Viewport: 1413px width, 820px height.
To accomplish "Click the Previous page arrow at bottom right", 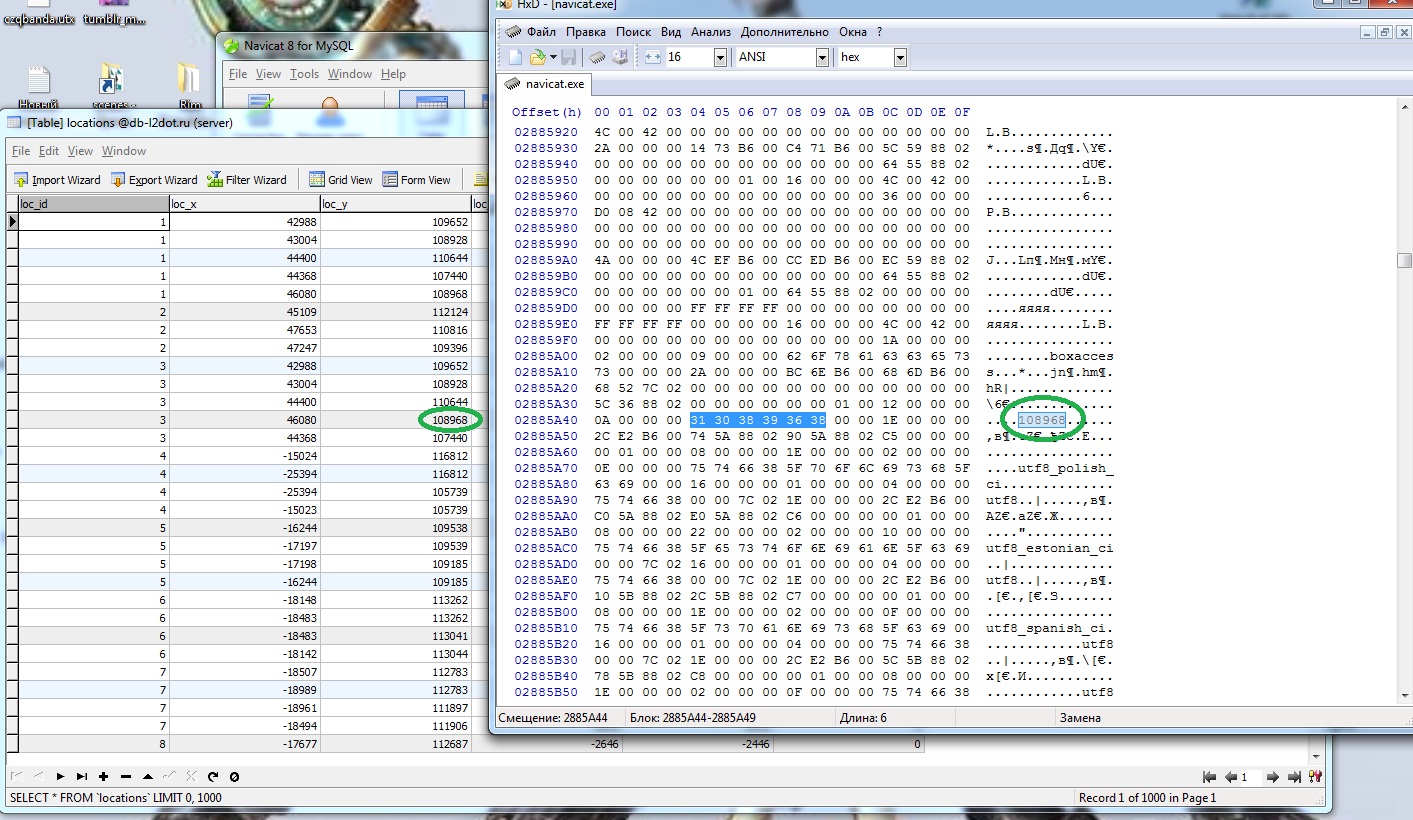I will click(1231, 777).
